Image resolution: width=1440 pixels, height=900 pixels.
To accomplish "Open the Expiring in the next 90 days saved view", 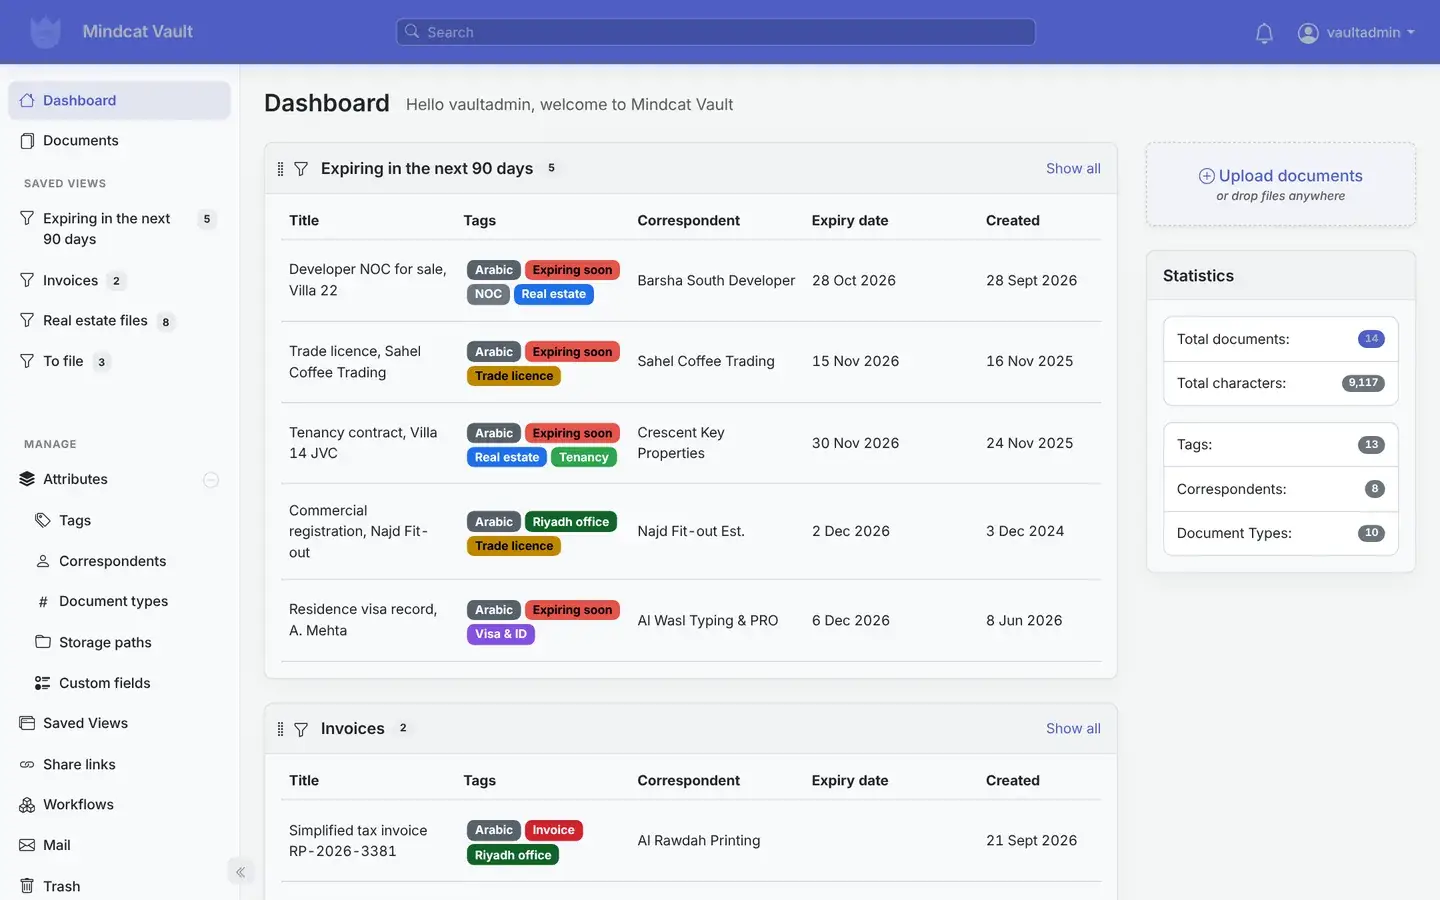I will [x=119, y=229].
